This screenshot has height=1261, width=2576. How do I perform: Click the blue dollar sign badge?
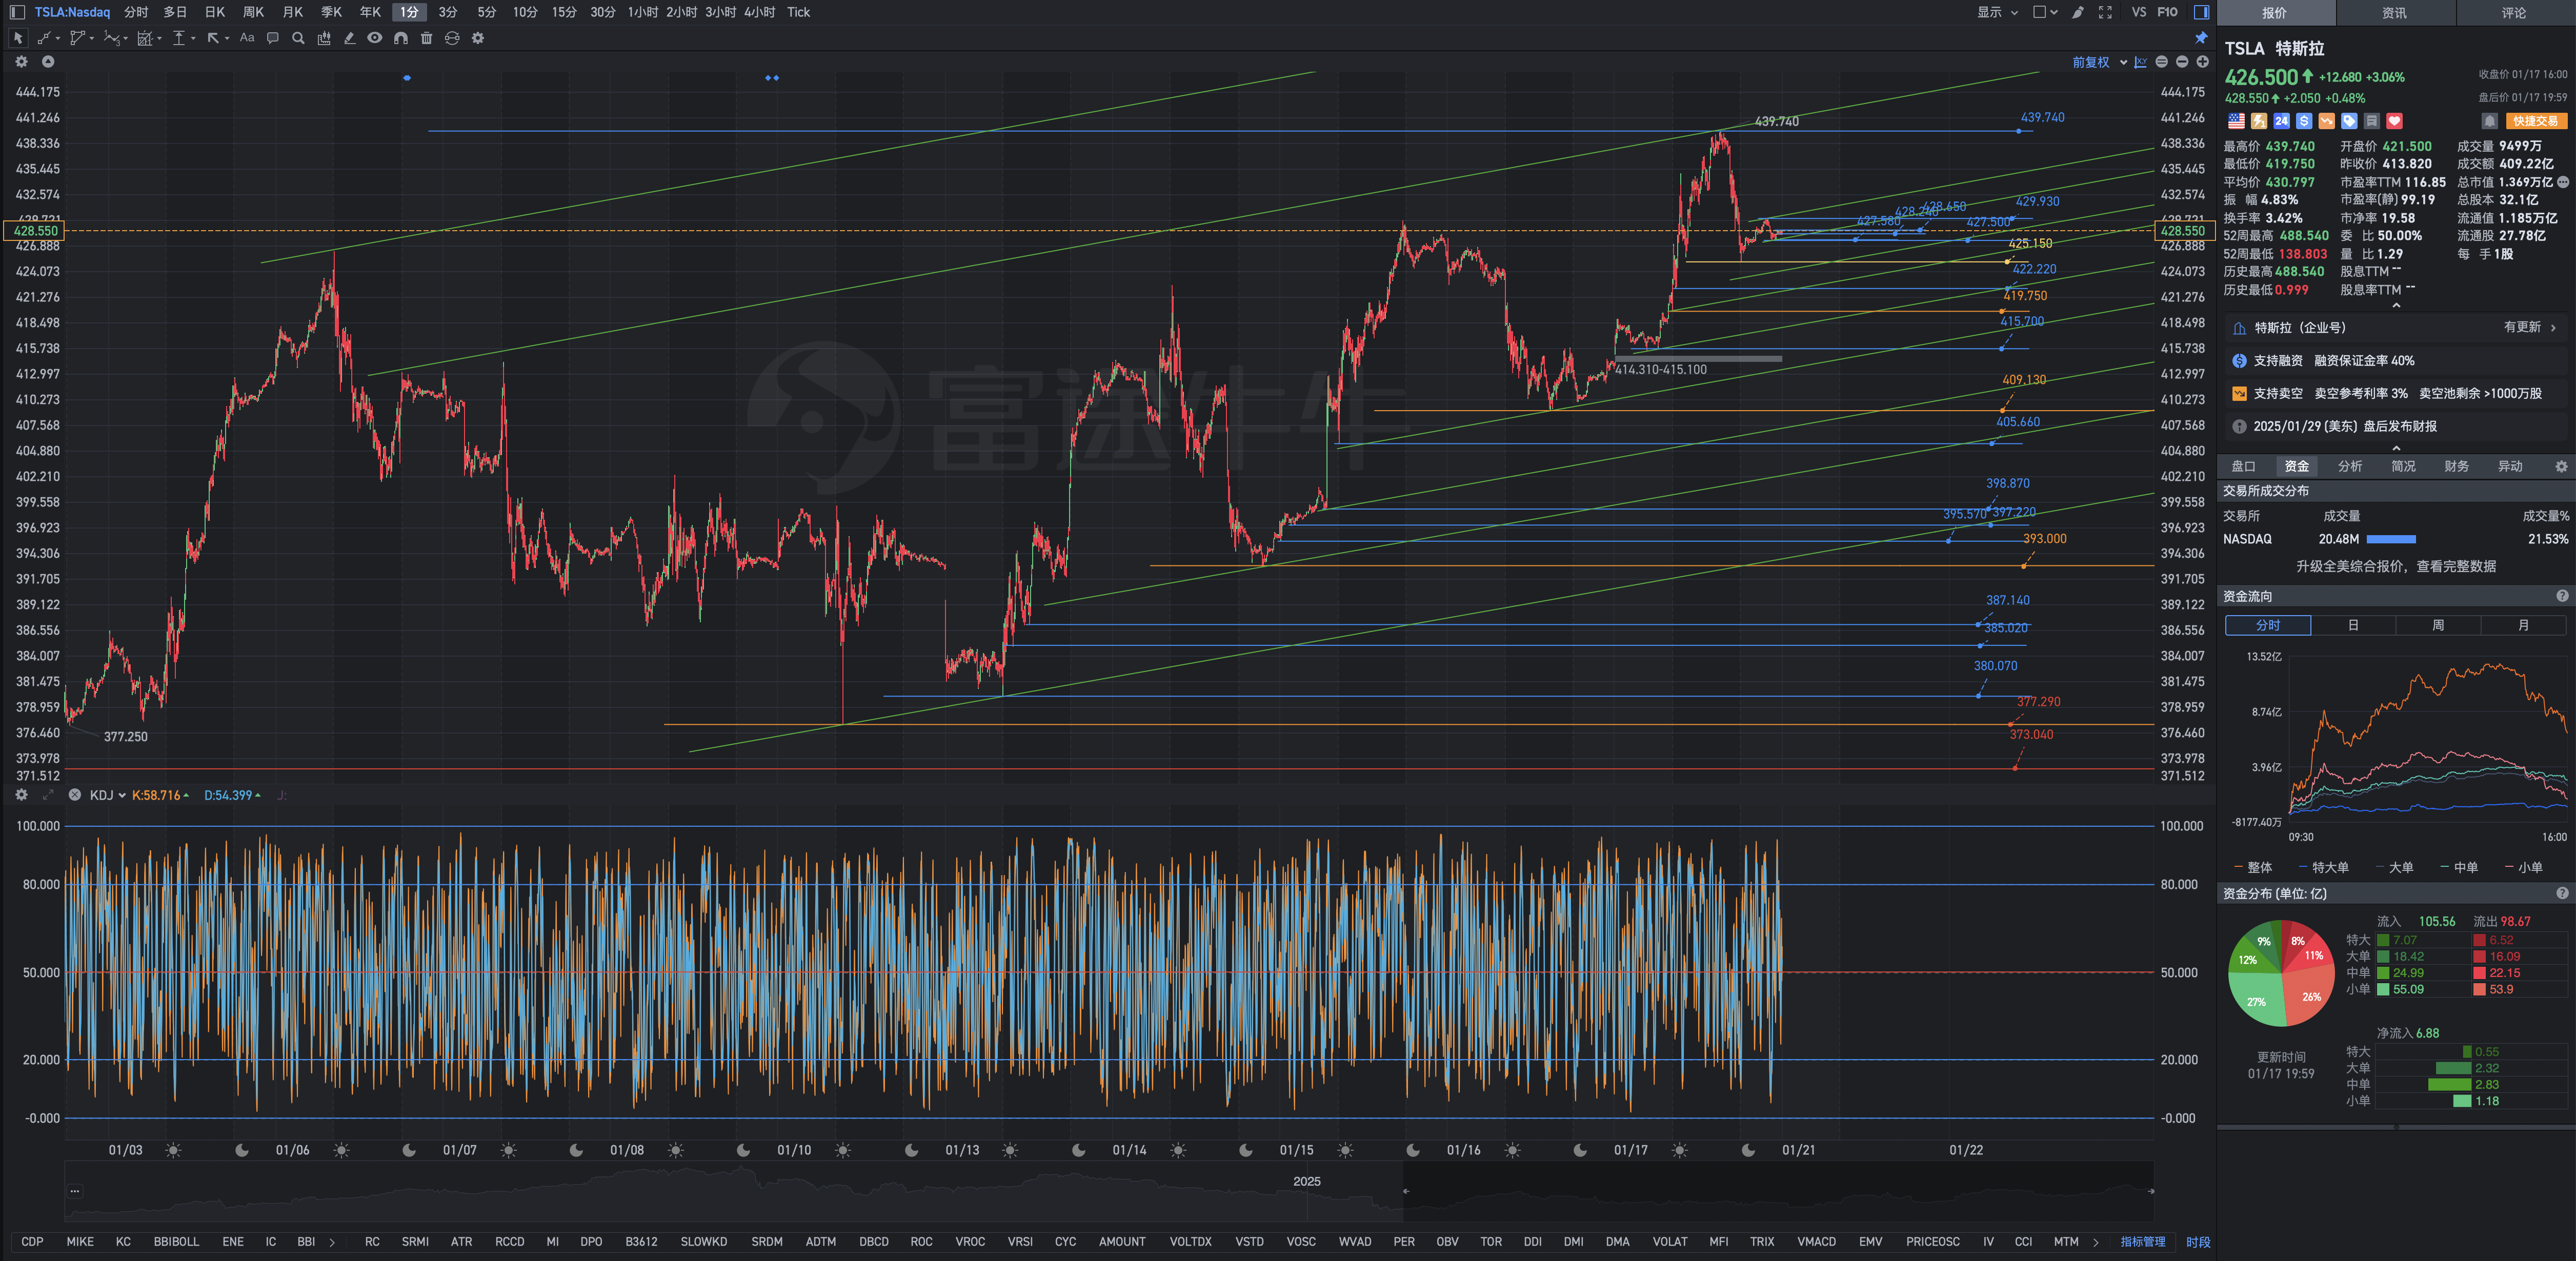tap(2304, 121)
